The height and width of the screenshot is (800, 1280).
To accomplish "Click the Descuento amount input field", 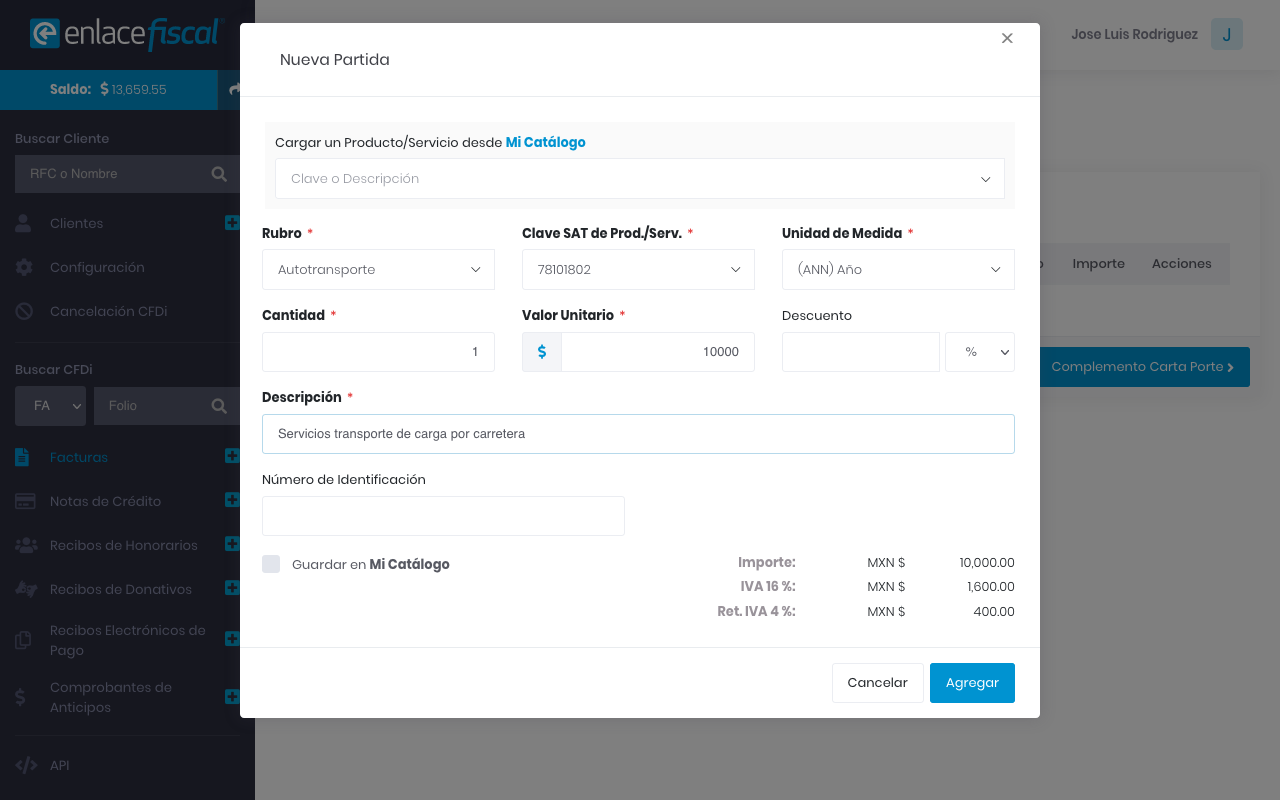I will click(x=861, y=352).
